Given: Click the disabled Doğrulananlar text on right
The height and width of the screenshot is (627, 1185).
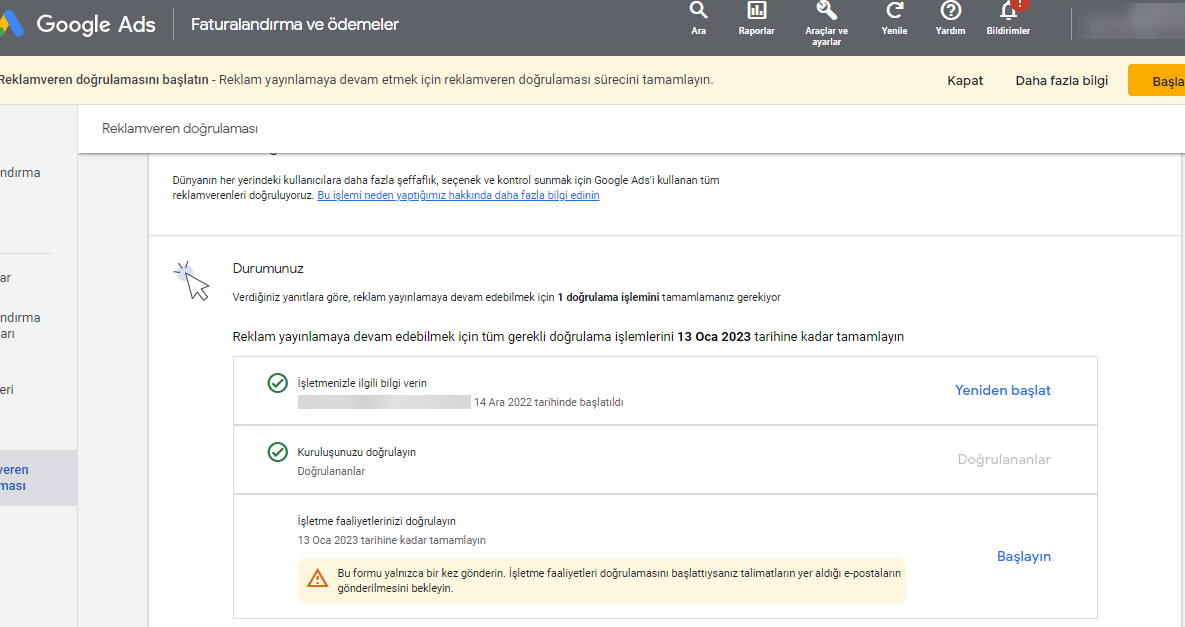Looking at the screenshot, I should 1004,459.
